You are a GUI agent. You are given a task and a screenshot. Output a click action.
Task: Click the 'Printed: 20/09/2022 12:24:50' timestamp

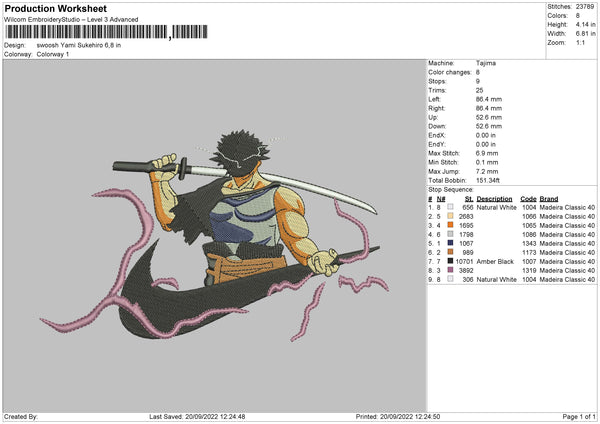[398, 417]
